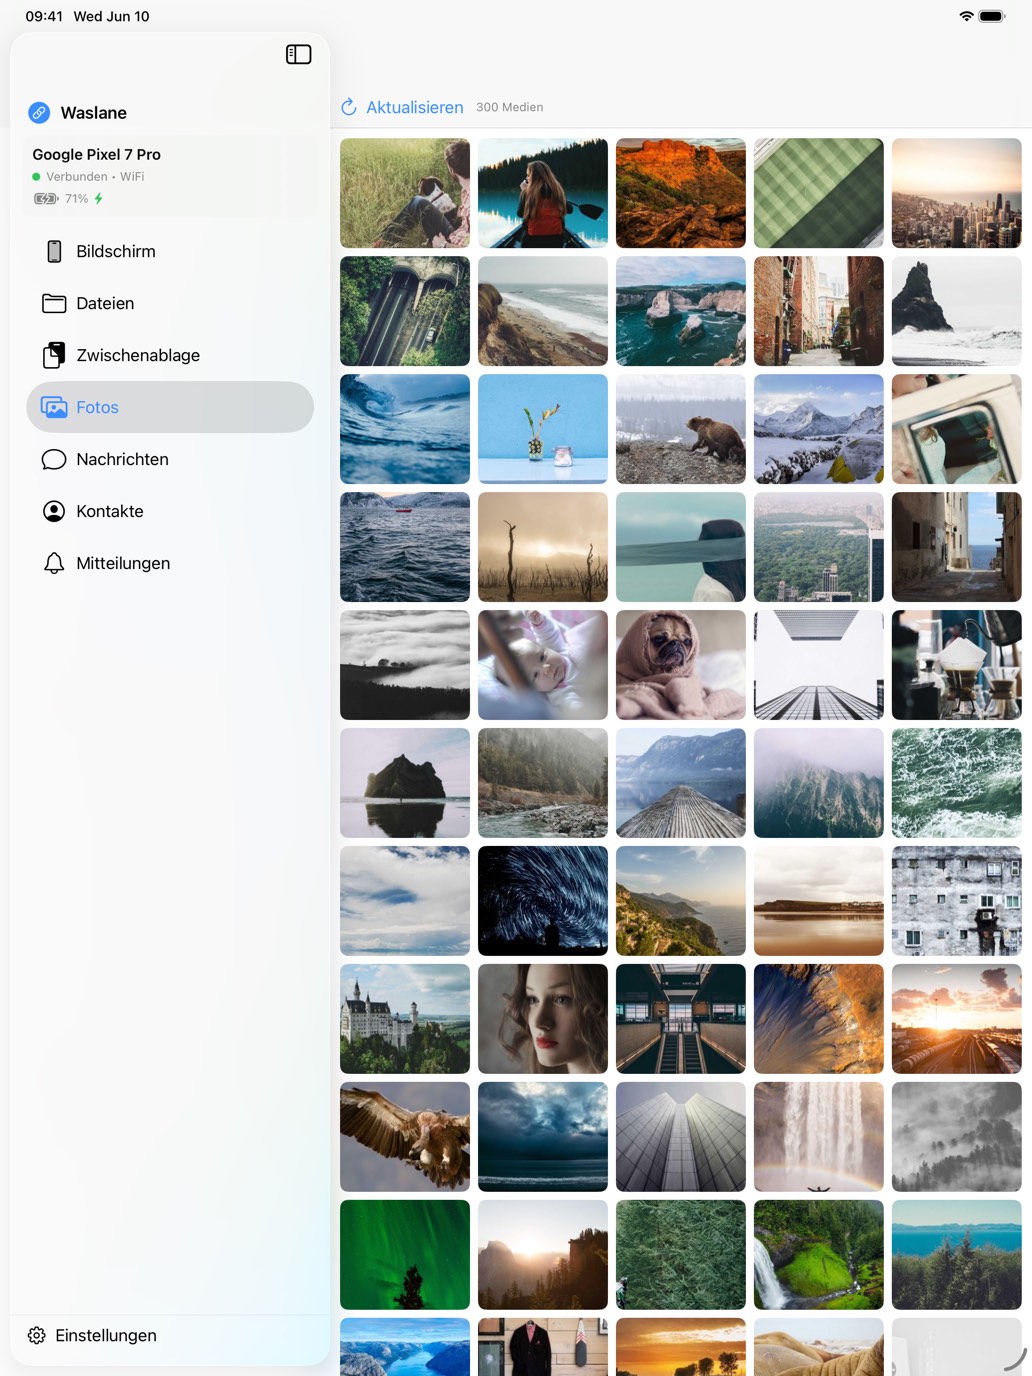Image resolution: width=1032 pixels, height=1376 pixels.
Task: Click the Wi-Fi status bar icon
Action: click(966, 16)
